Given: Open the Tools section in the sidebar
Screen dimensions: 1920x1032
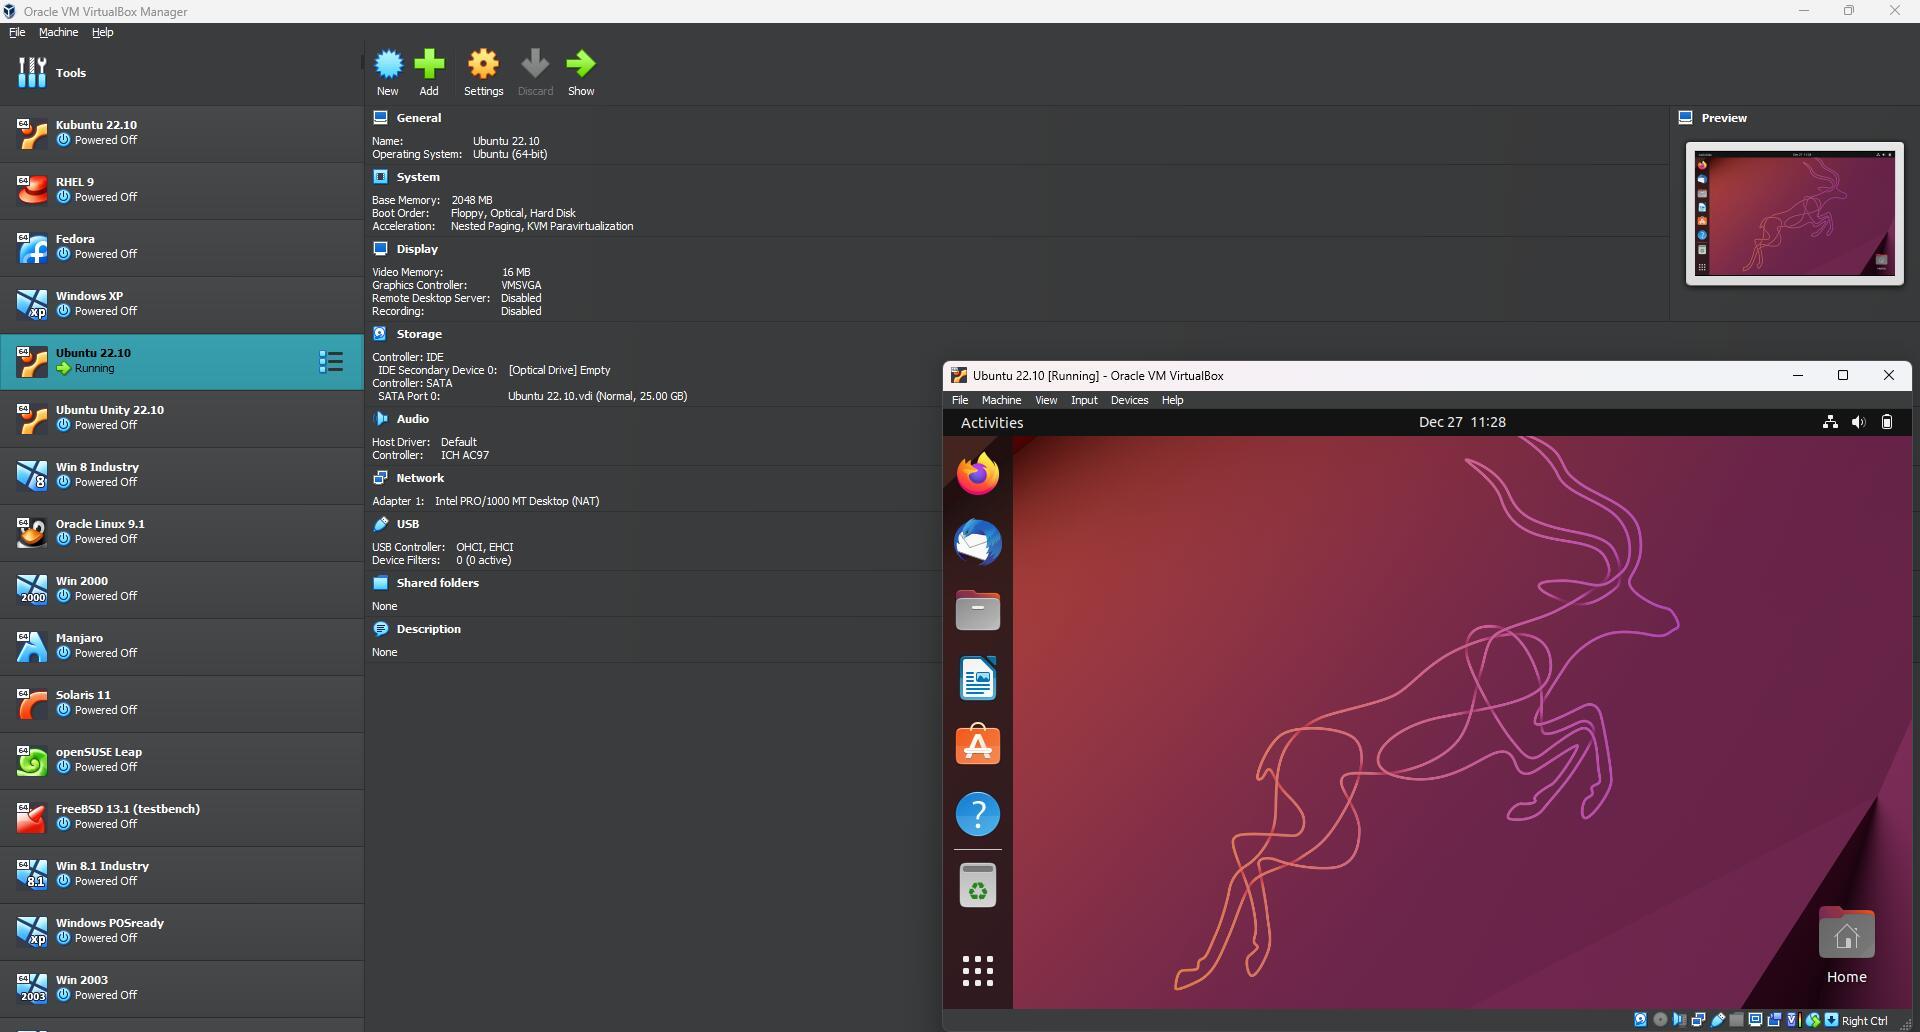Looking at the screenshot, I should point(181,72).
